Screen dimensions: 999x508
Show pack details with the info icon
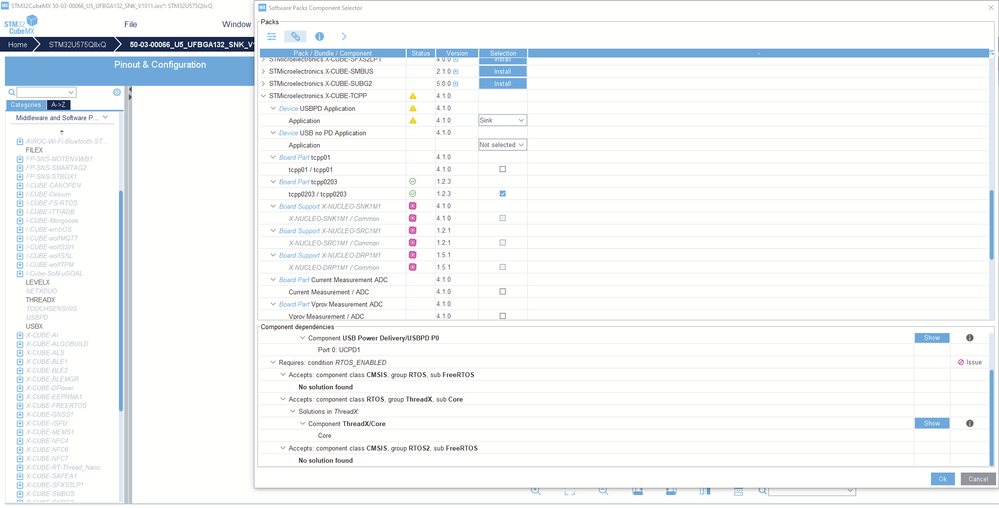[319, 36]
